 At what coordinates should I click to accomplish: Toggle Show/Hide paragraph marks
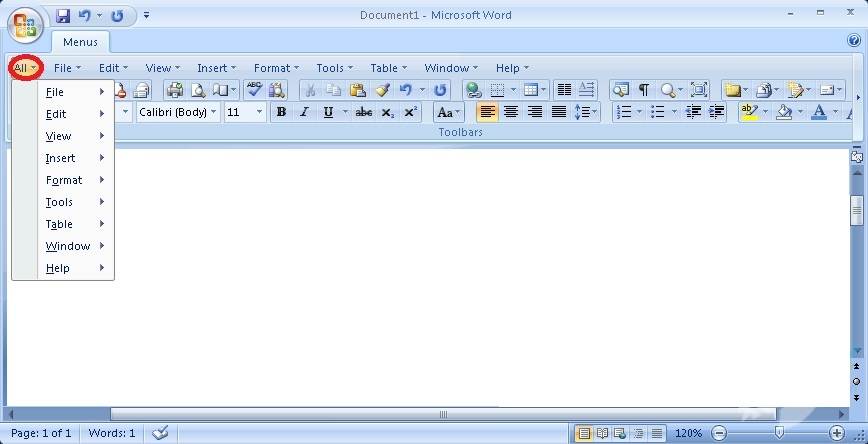point(643,90)
